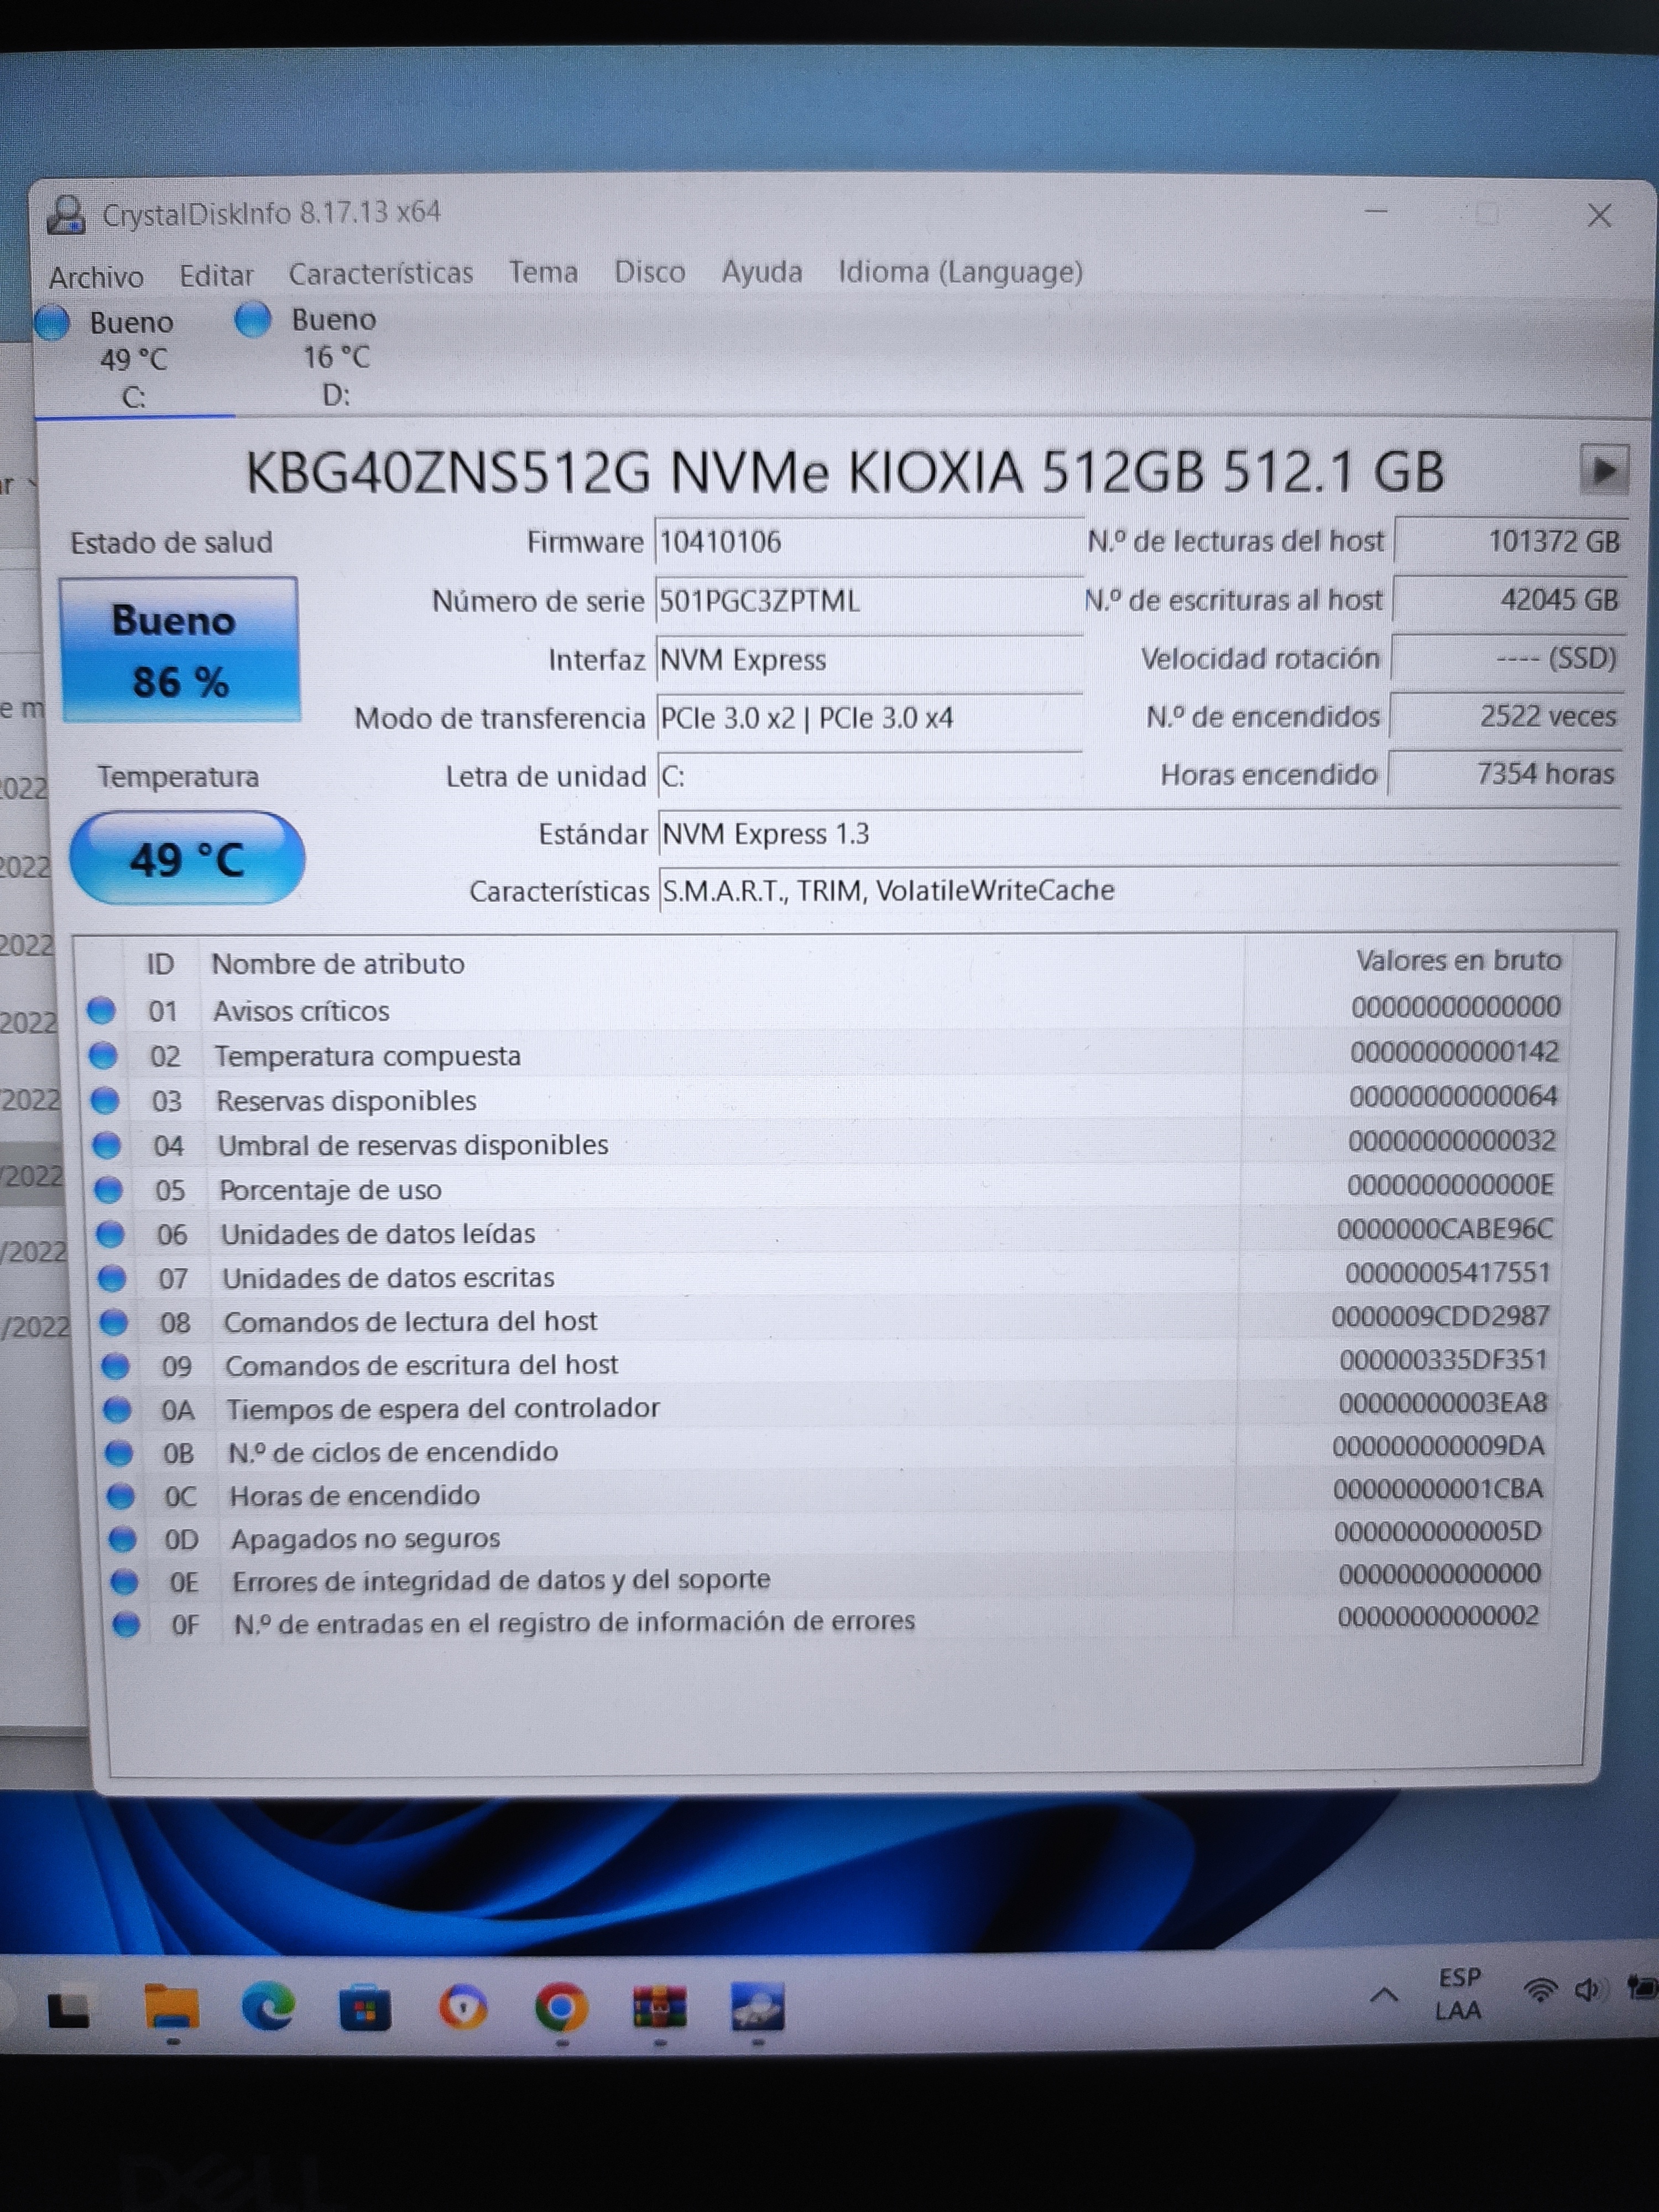Click the CrystalDiskInfo title bar icon
Viewport: 1659px width, 2212px height.
66,215
